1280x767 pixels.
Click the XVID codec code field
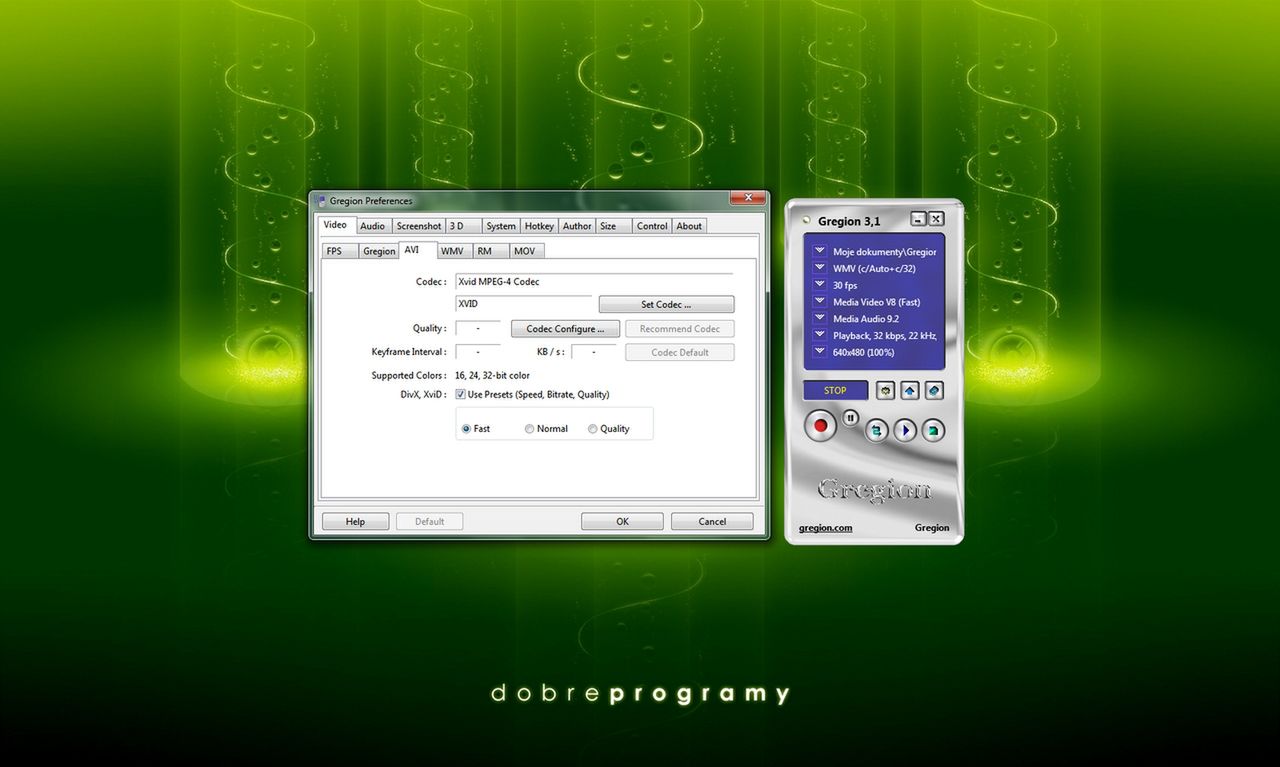(523, 302)
